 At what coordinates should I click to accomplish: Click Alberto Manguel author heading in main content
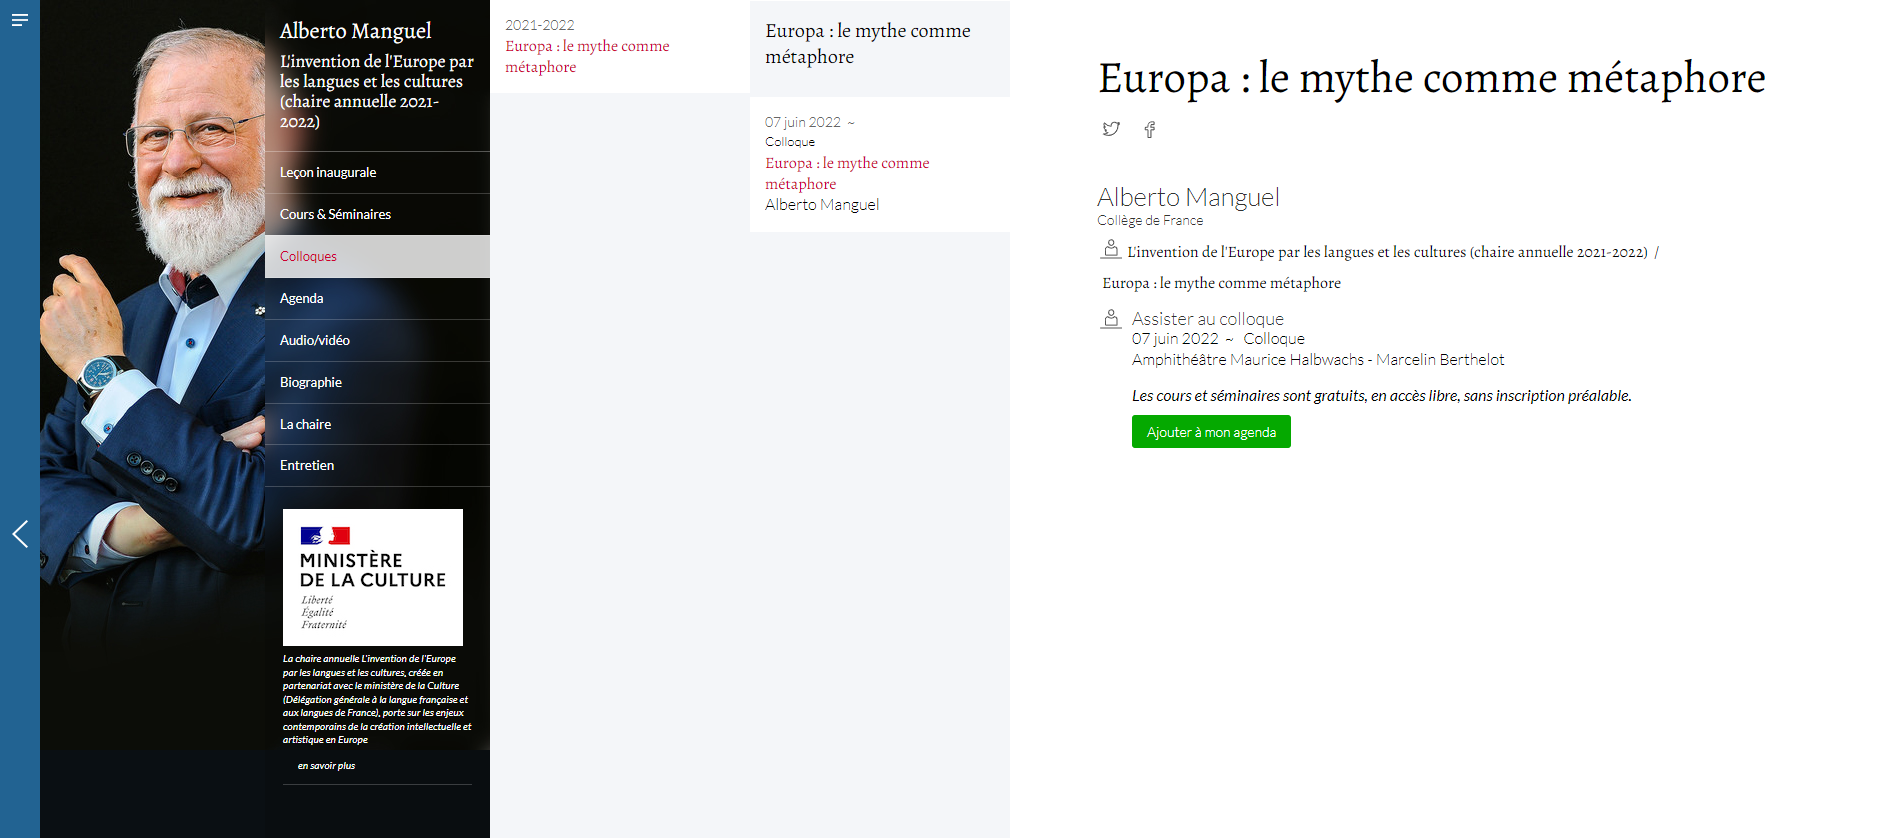coord(1188,197)
